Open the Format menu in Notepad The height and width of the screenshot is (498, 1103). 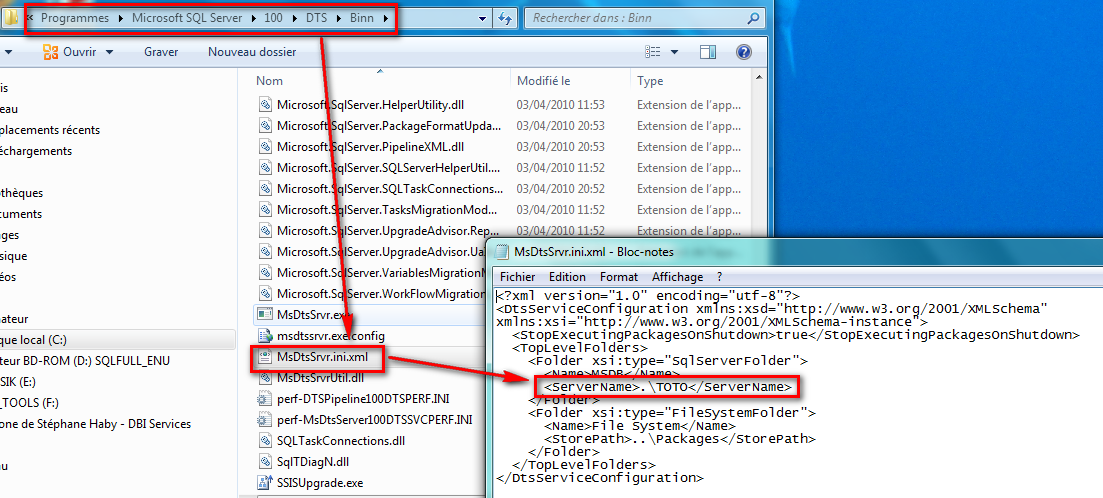[x=618, y=276]
